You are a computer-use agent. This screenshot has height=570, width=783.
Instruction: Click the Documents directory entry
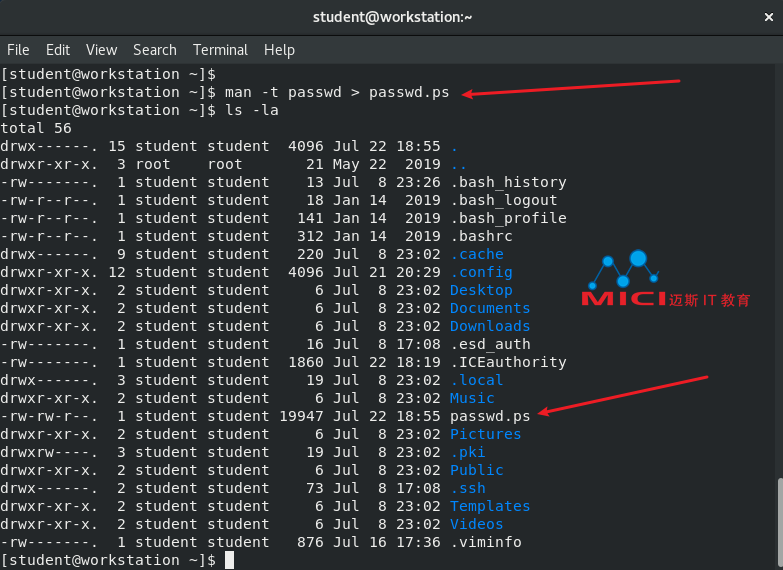[489, 308]
